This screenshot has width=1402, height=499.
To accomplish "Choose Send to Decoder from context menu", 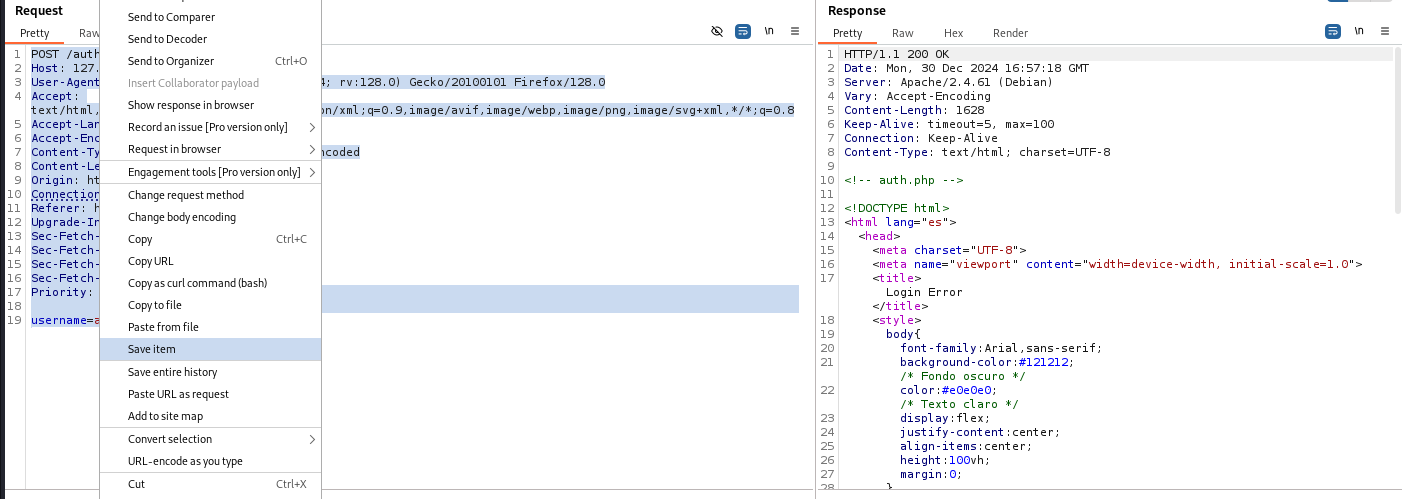I will click(210, 39).
